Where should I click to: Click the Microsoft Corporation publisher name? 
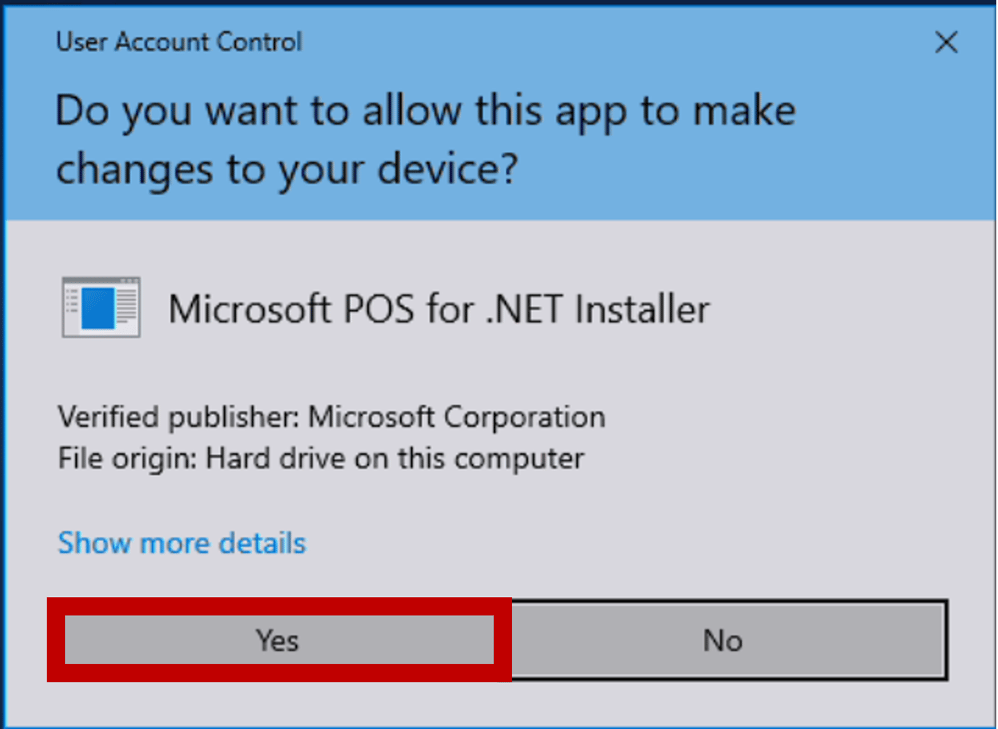(x=456, y=416)
